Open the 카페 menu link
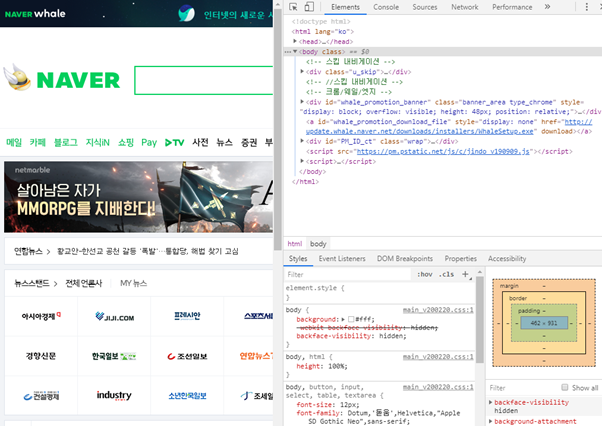Viewport: 602px width, 426px height. pyautogui.click(x=38, y=142)
